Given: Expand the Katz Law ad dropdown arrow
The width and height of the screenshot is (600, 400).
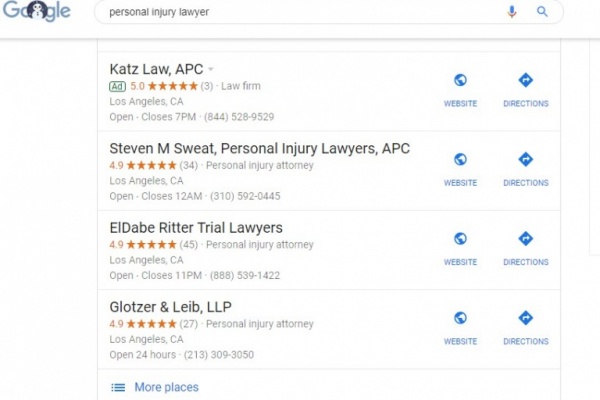Looking at the screenshot, I should [x=211, y=70].
